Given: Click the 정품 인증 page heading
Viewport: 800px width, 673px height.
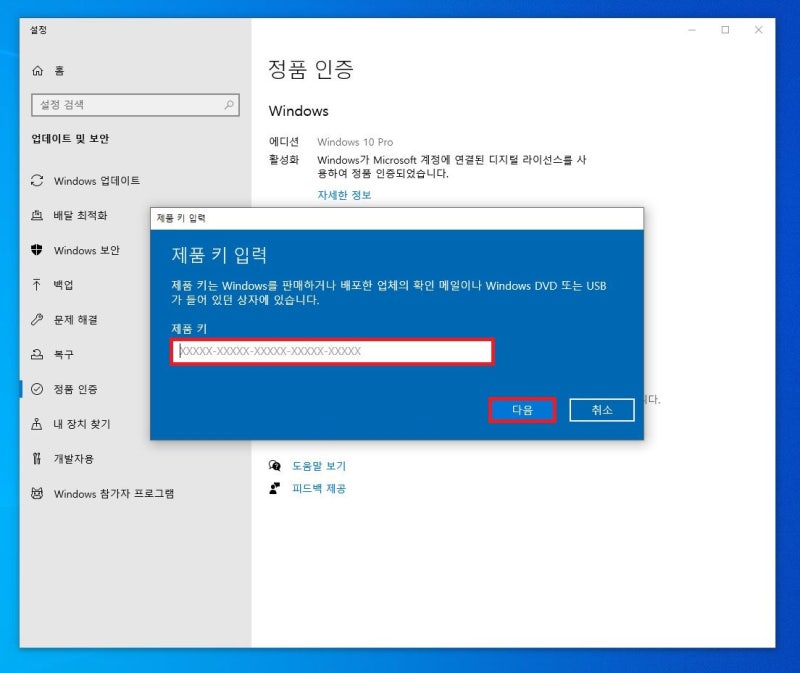Looking at the screenshot, I should (x=311, y=69).
